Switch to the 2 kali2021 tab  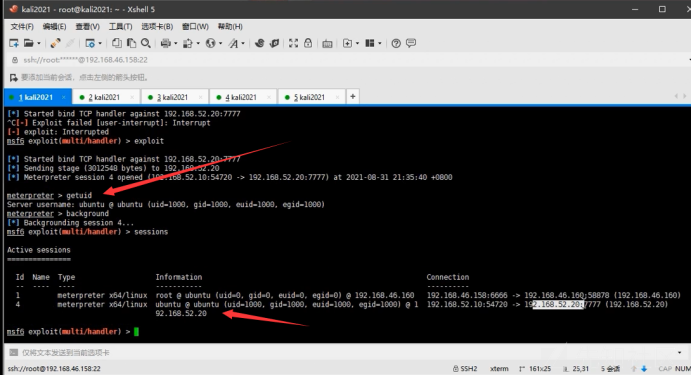point(106,97)
